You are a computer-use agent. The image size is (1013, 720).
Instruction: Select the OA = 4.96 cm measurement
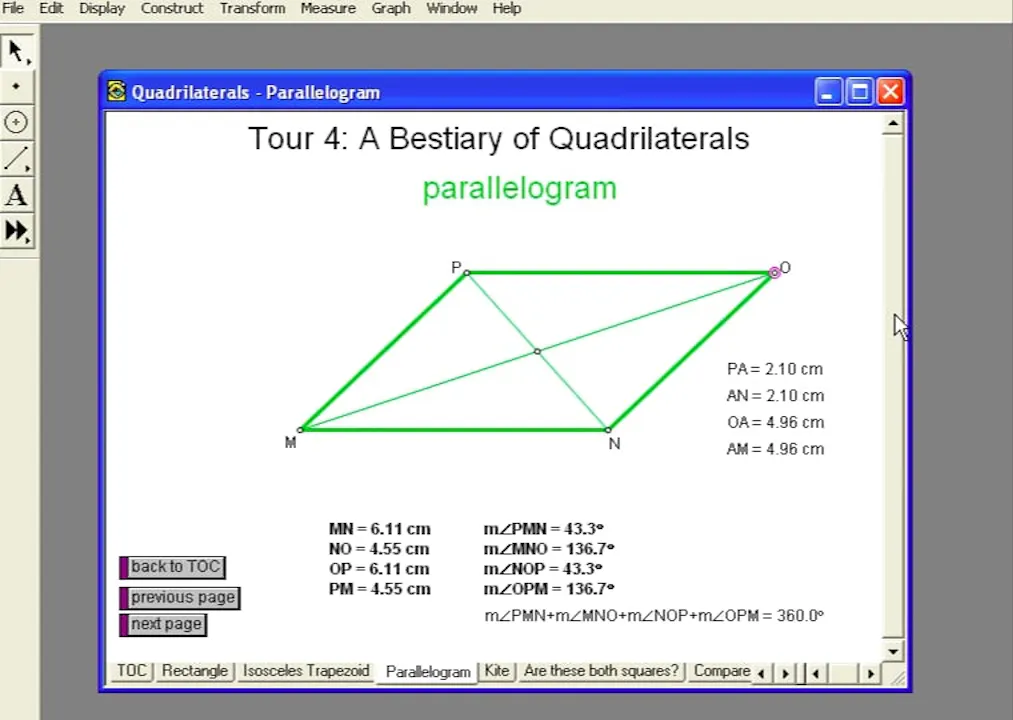coord(775,422)
